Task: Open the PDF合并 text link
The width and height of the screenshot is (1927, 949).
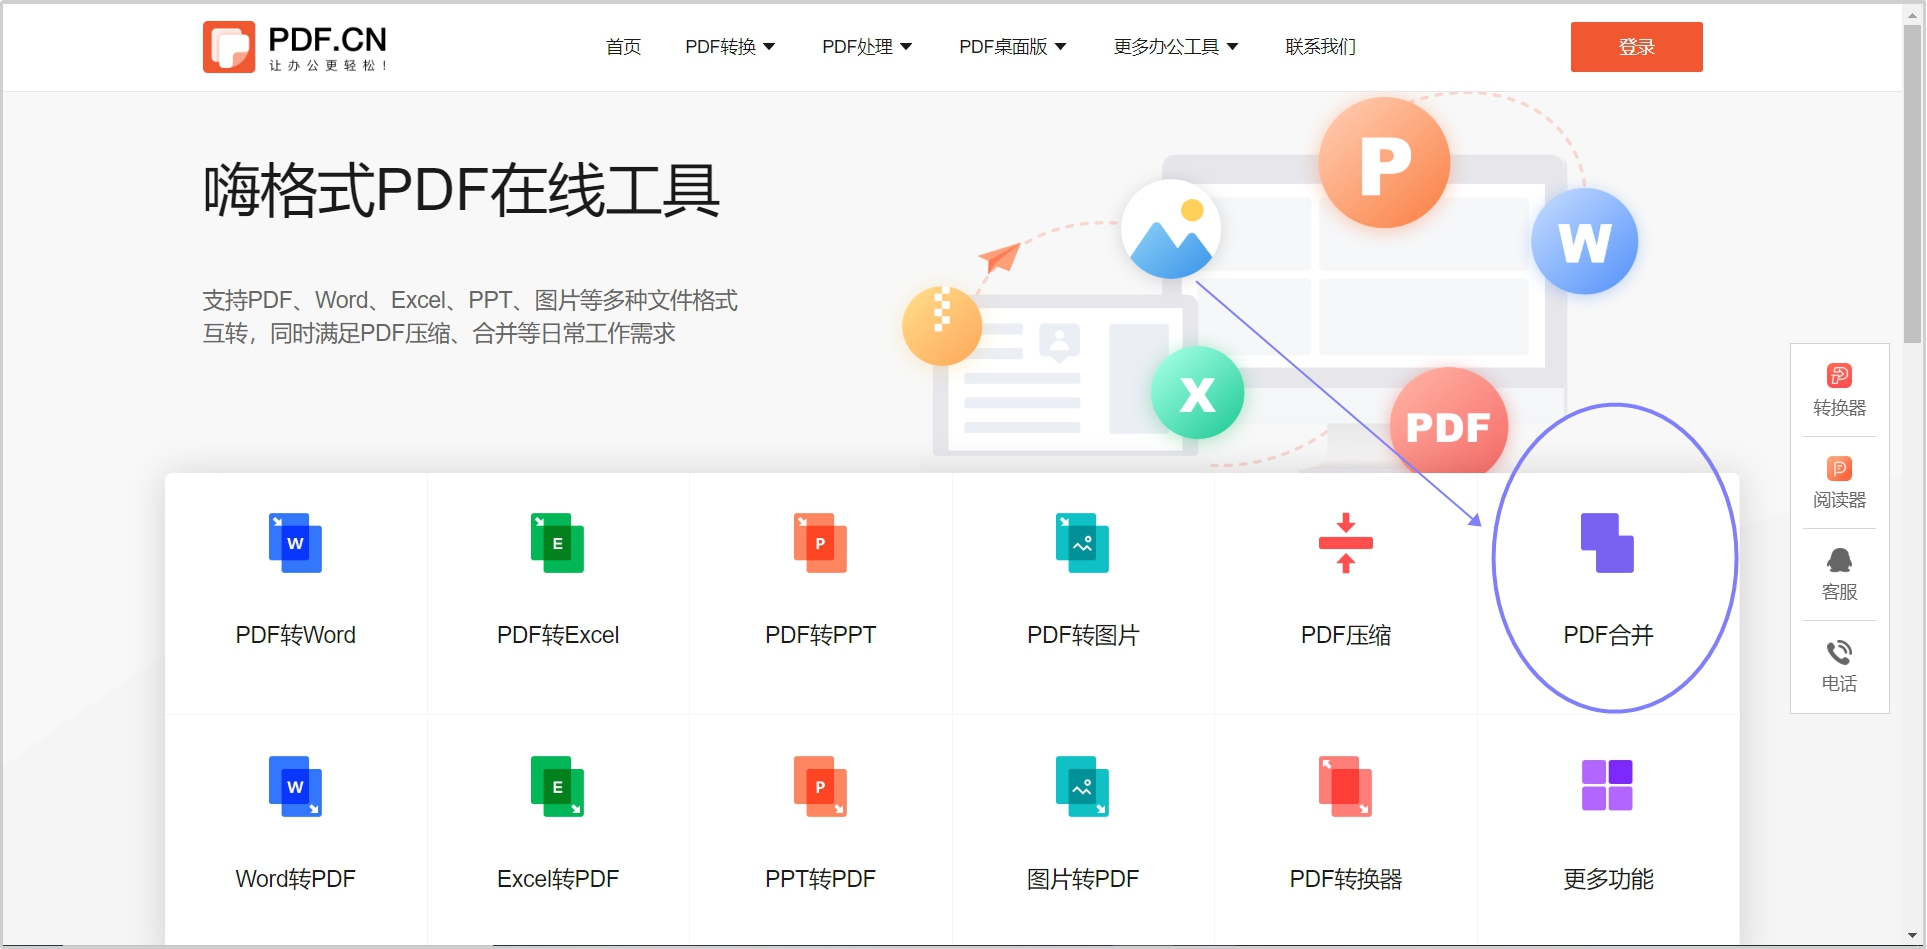Action: click(x=1608, y=635)
